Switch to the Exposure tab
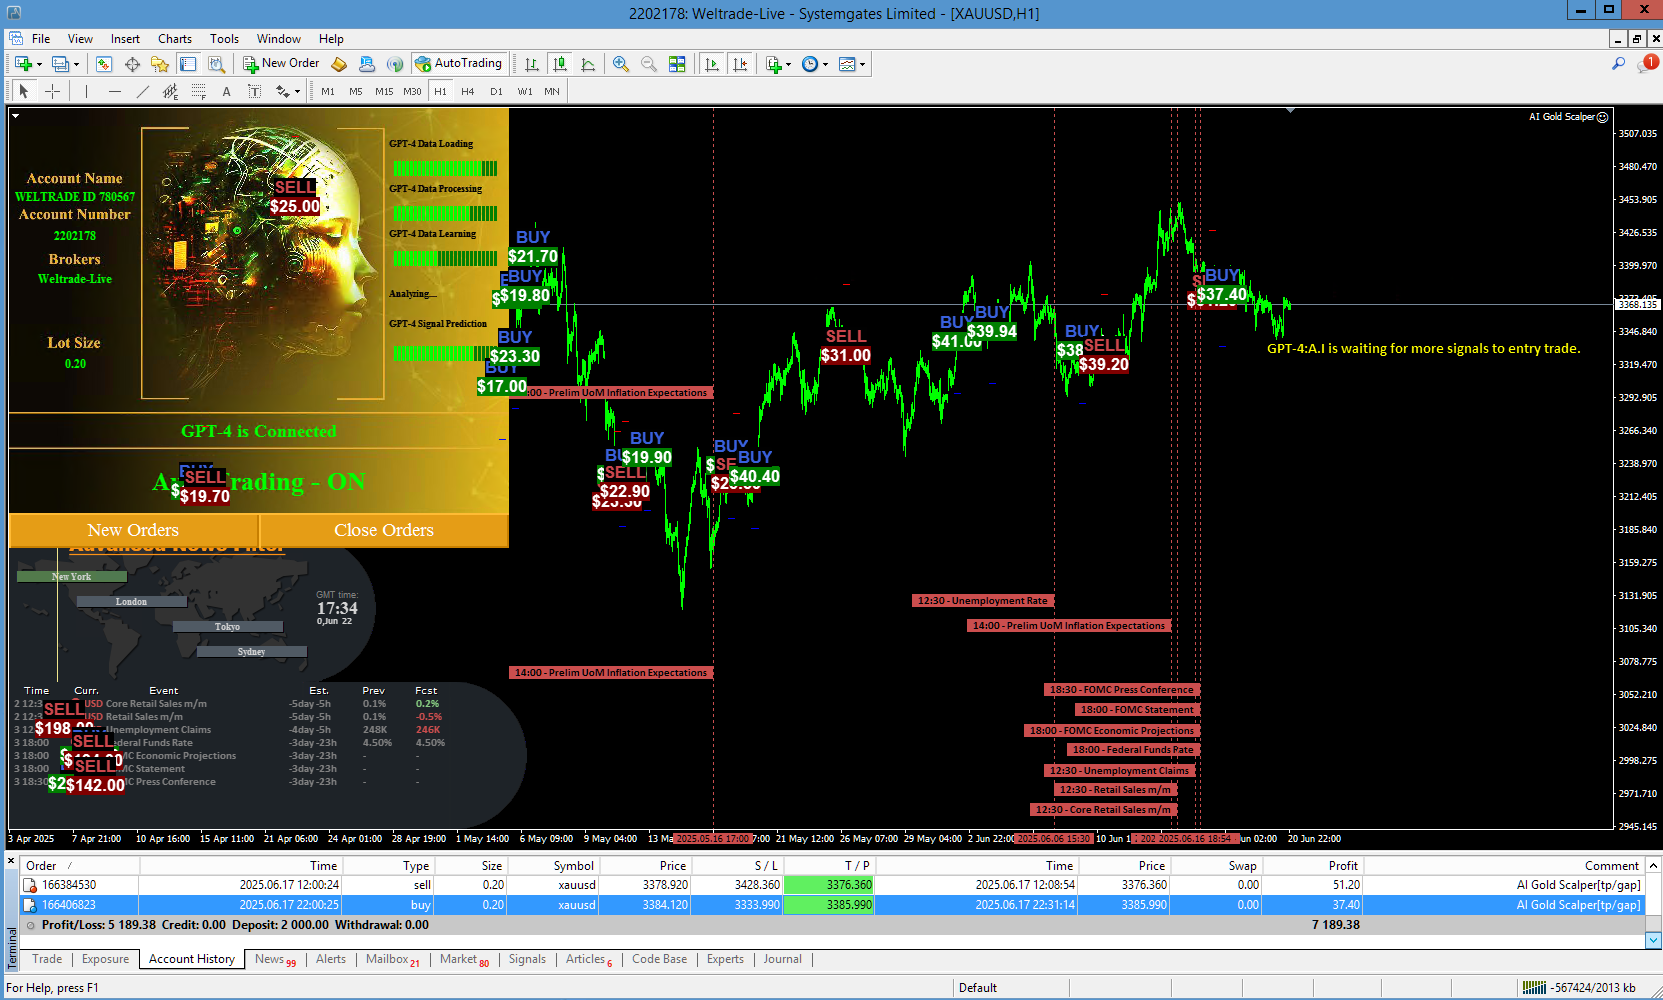1663x1000 pixels. tap(105, 959)
